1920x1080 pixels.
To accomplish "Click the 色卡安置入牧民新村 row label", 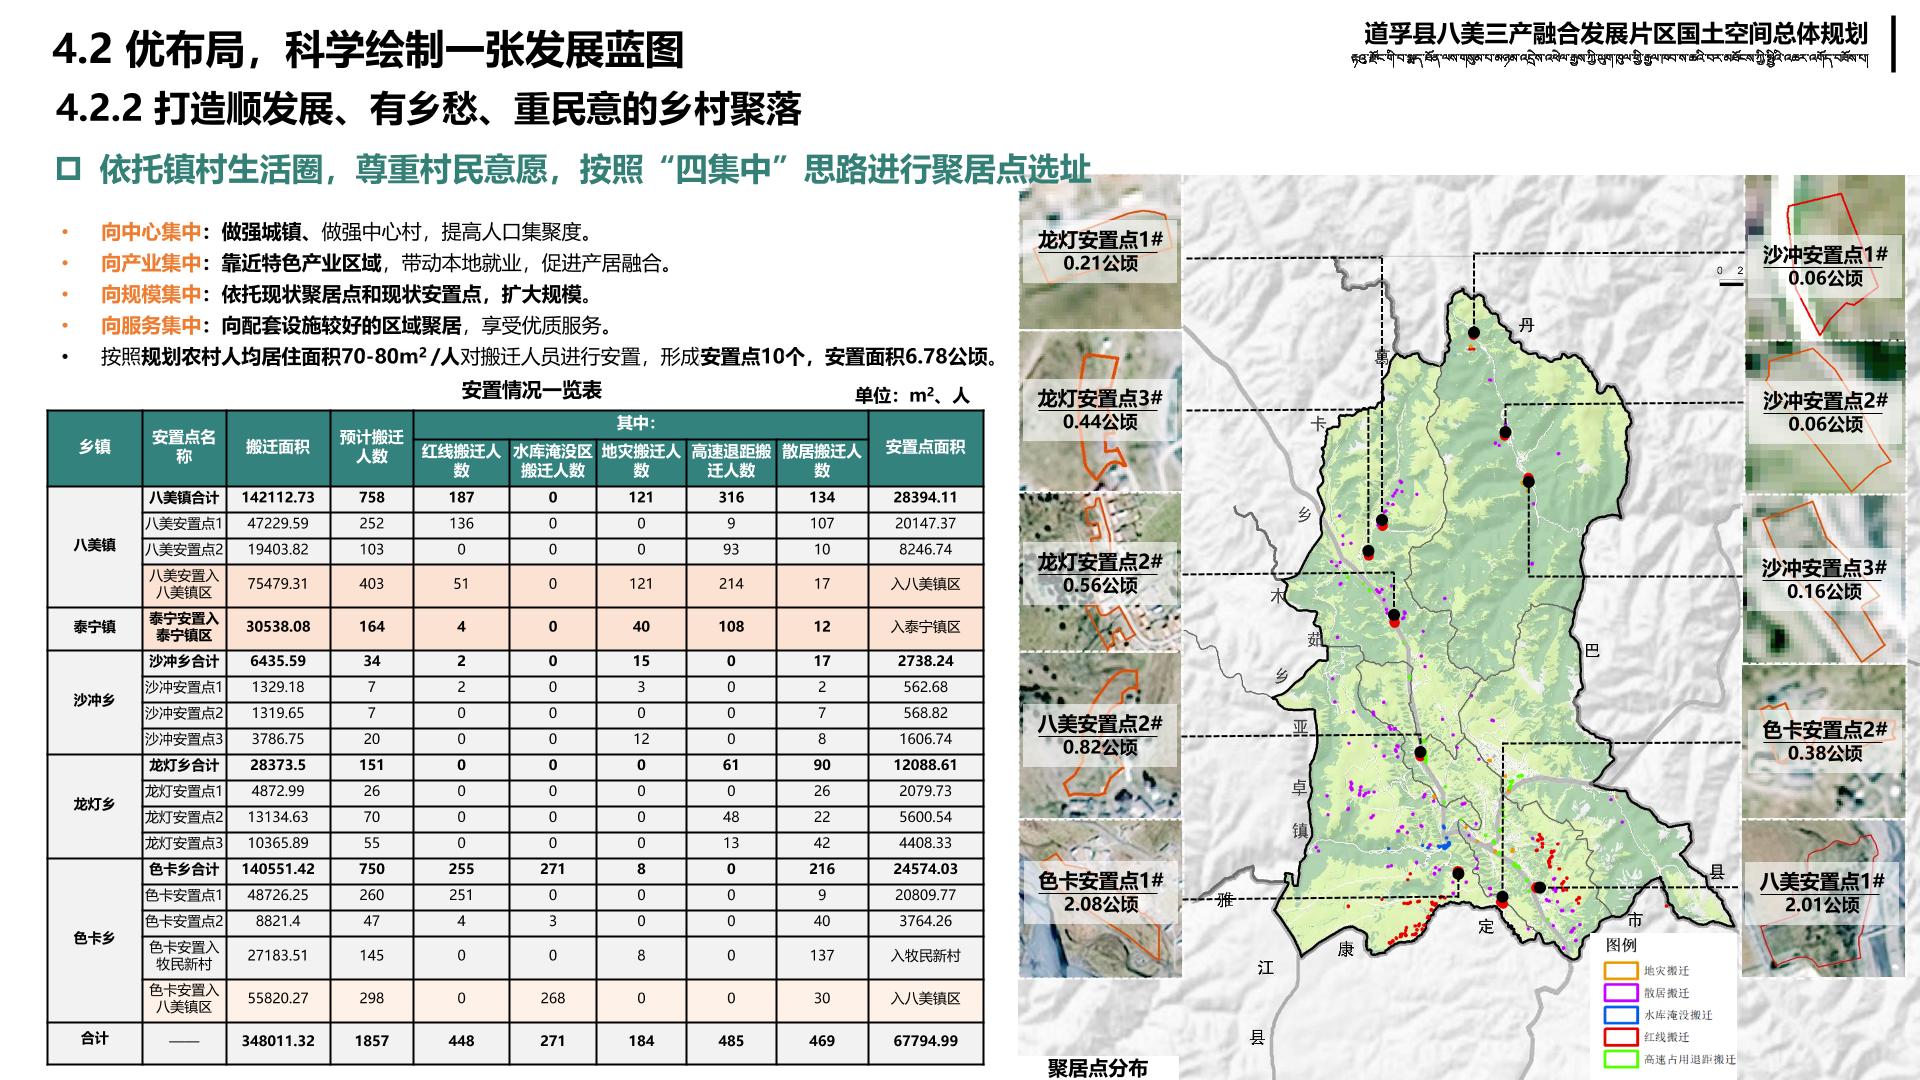I will (184, 956).
